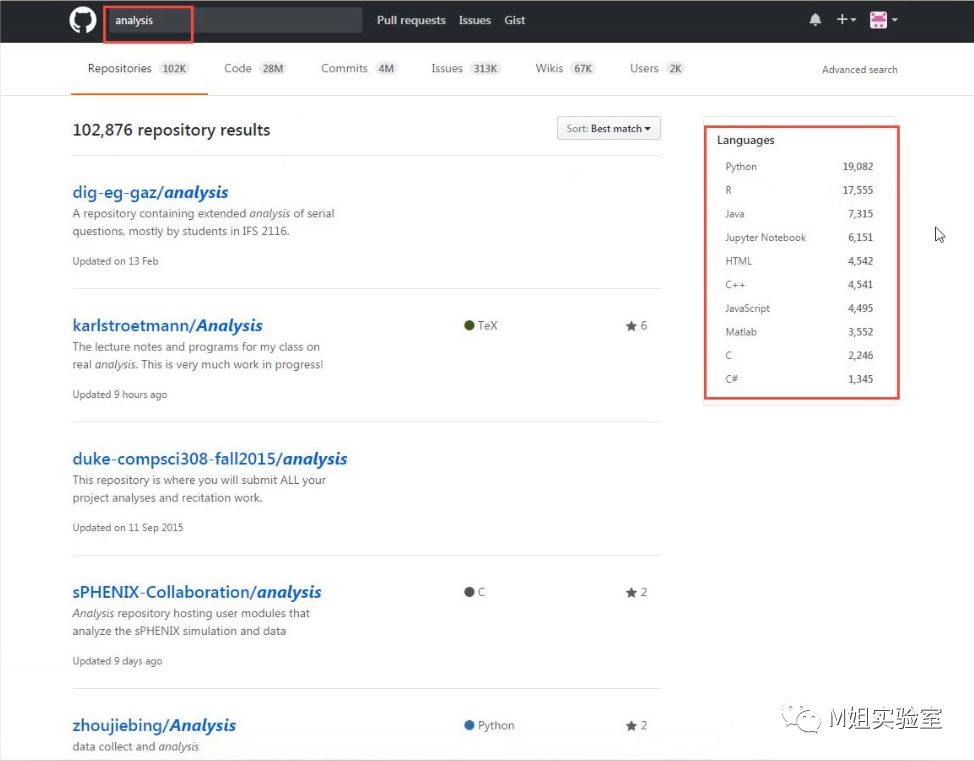Open the dig-eg-gaz/analysis repository link
This screenshot has width=974, height=761.
[x=150, y=193]
